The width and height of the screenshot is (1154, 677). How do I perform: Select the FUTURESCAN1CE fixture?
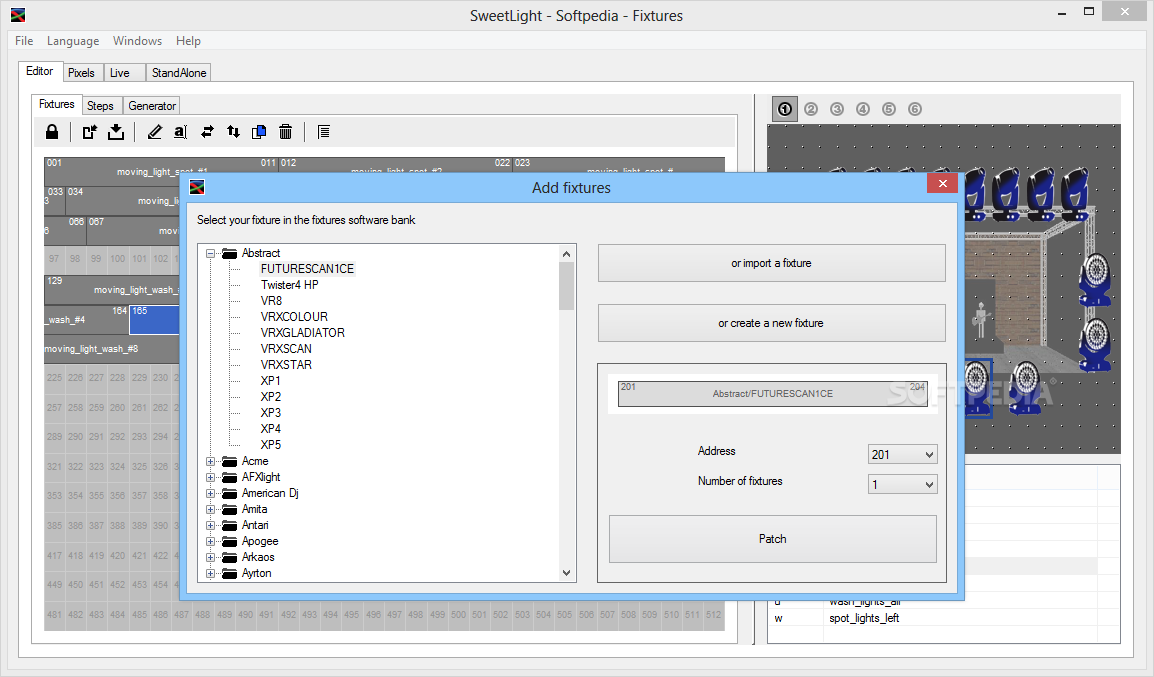307,269
